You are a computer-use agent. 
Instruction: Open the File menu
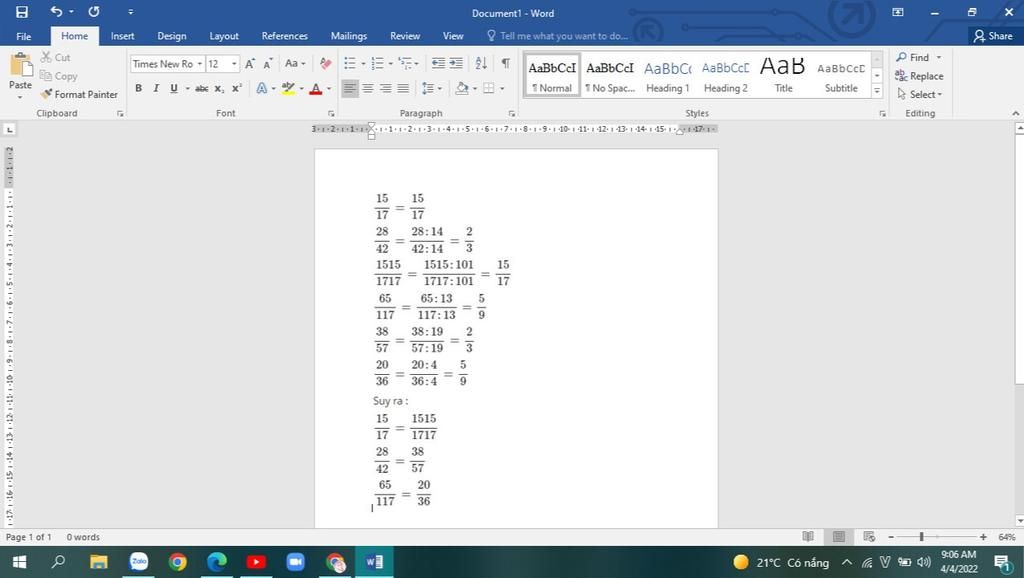point(24,36)
